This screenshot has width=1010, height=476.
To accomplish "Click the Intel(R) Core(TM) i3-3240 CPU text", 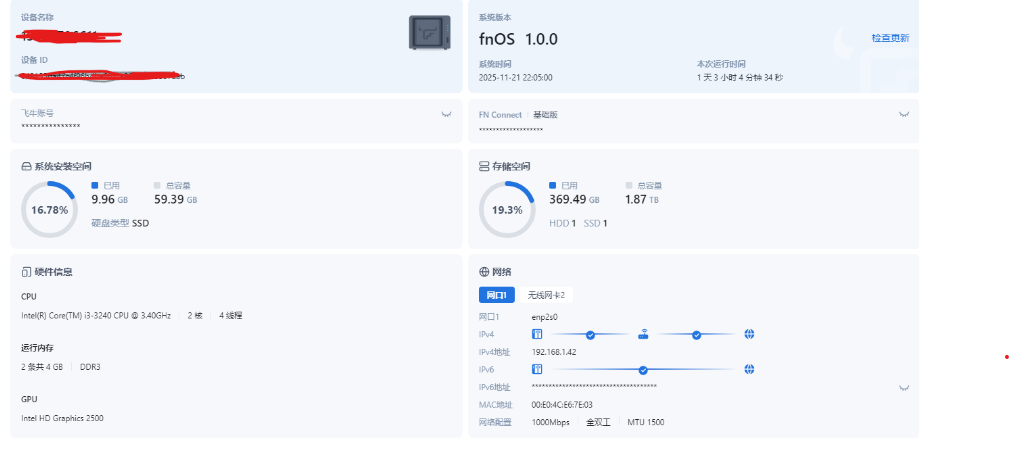I will (96, 316).
